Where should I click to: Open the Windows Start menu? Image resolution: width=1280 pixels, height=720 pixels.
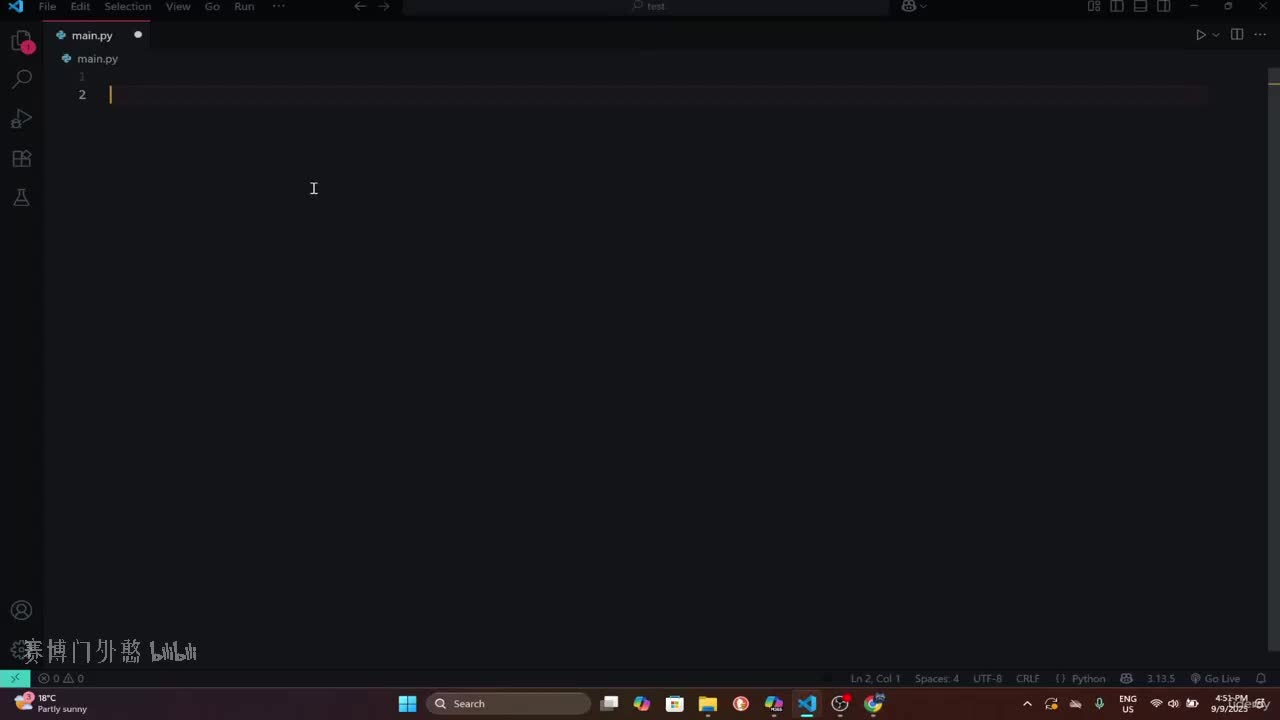coord(407,704)
